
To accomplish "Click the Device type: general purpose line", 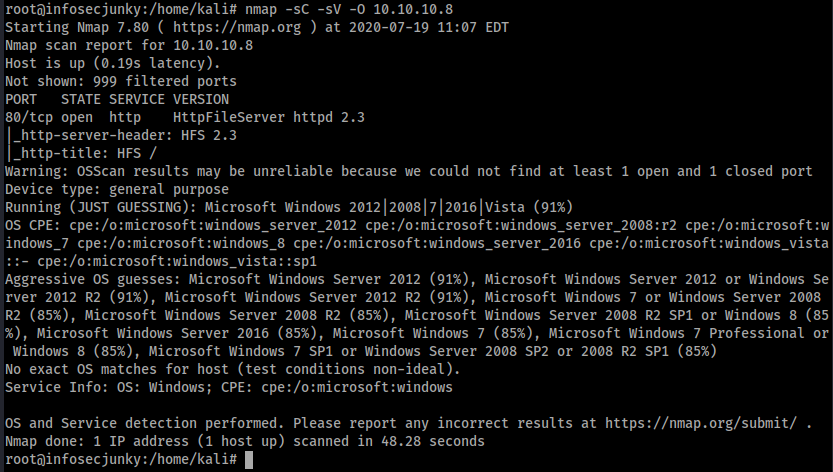I will point(117,190).
